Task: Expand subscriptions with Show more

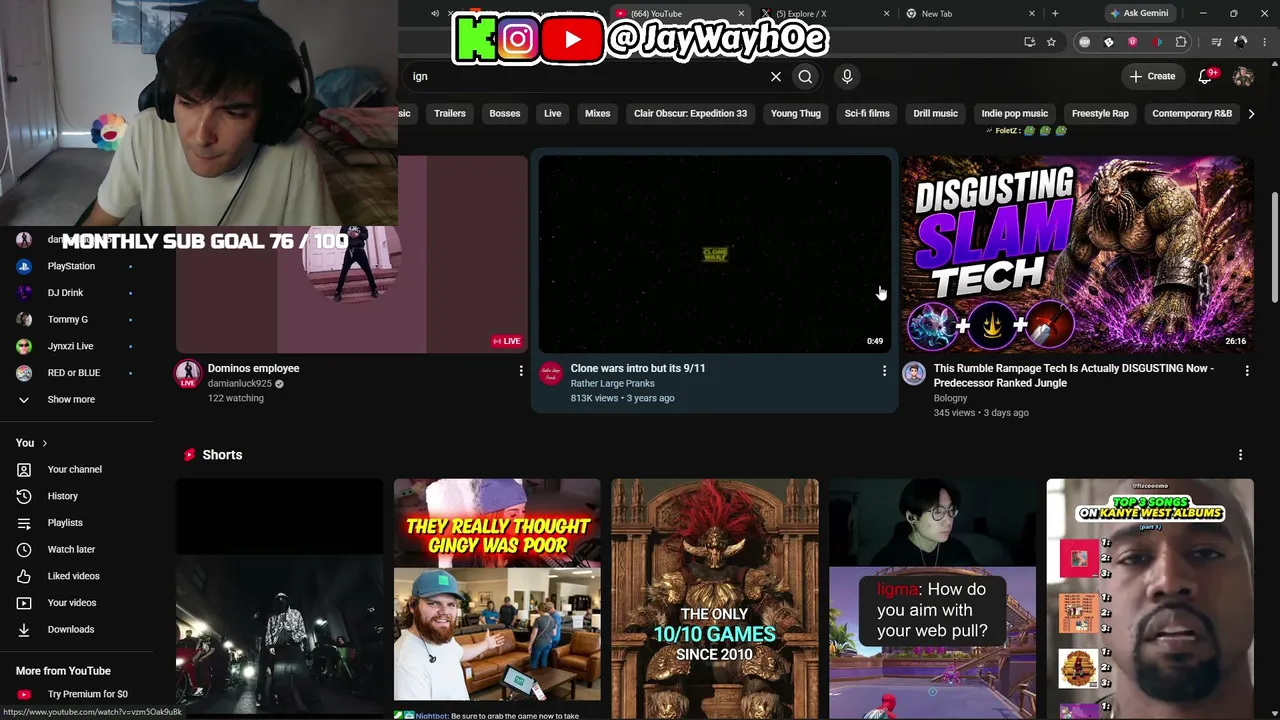Action: tap(71, 400)
